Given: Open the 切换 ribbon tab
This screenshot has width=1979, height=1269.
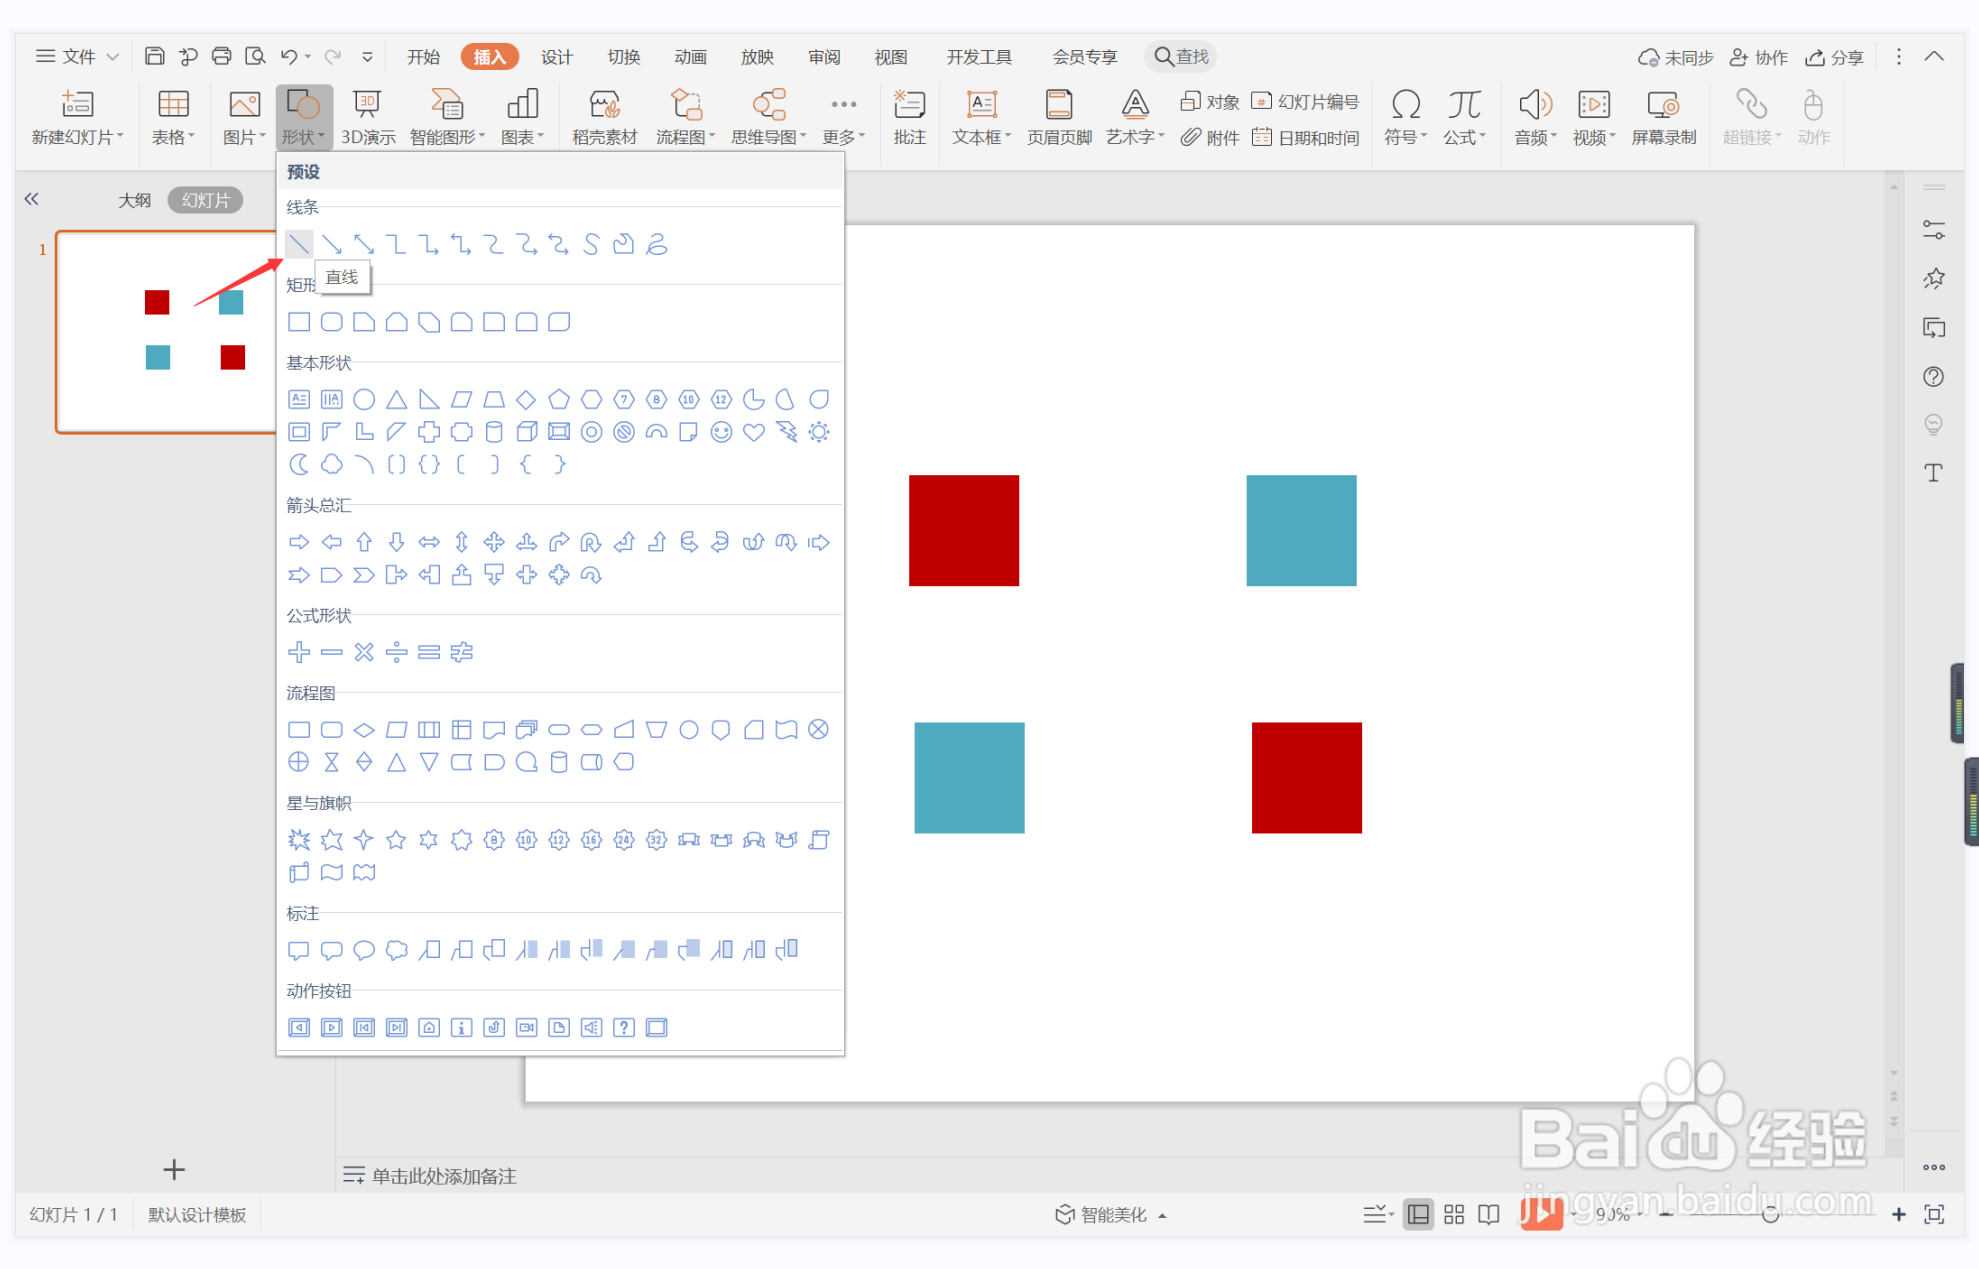Looking at the screenshot, I should point(623,57).
